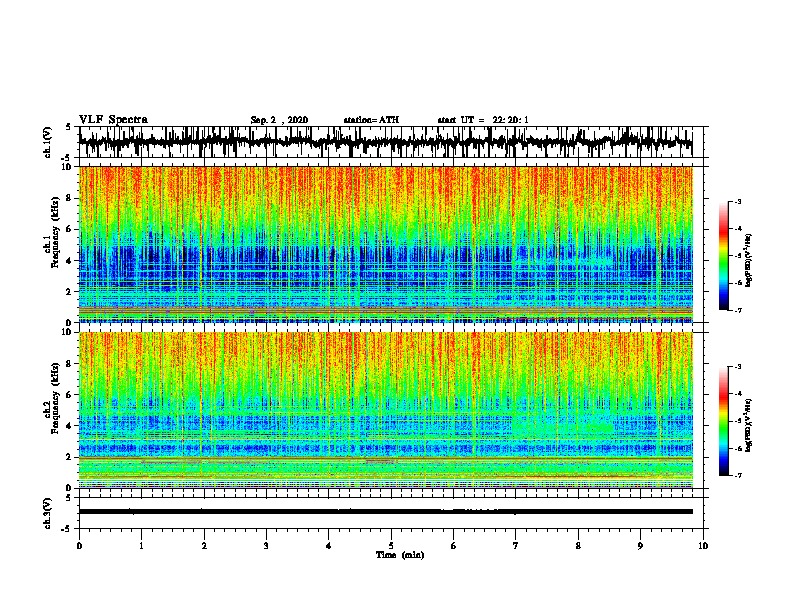Screen dimensions: 792x612
Task: Click the "Time (min)" x-axis label
Action: [400, 555]
